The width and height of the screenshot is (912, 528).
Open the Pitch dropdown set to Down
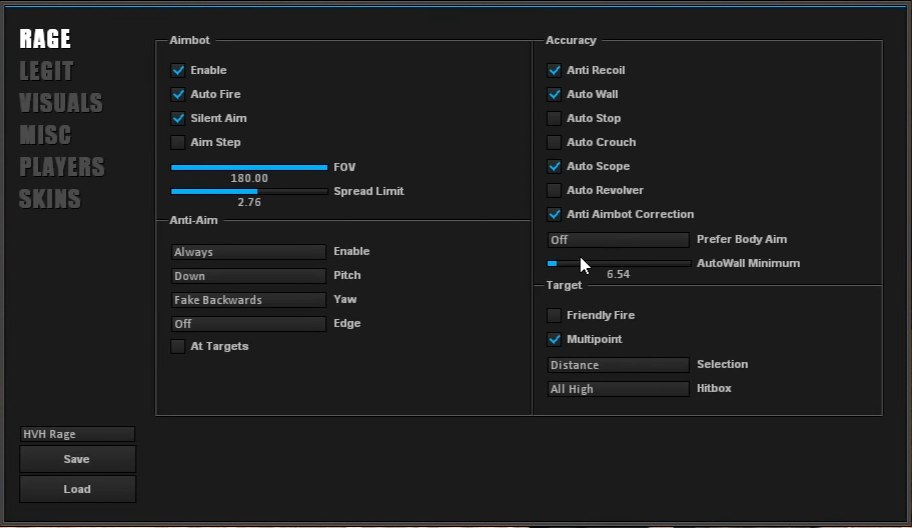coord(248,276)
